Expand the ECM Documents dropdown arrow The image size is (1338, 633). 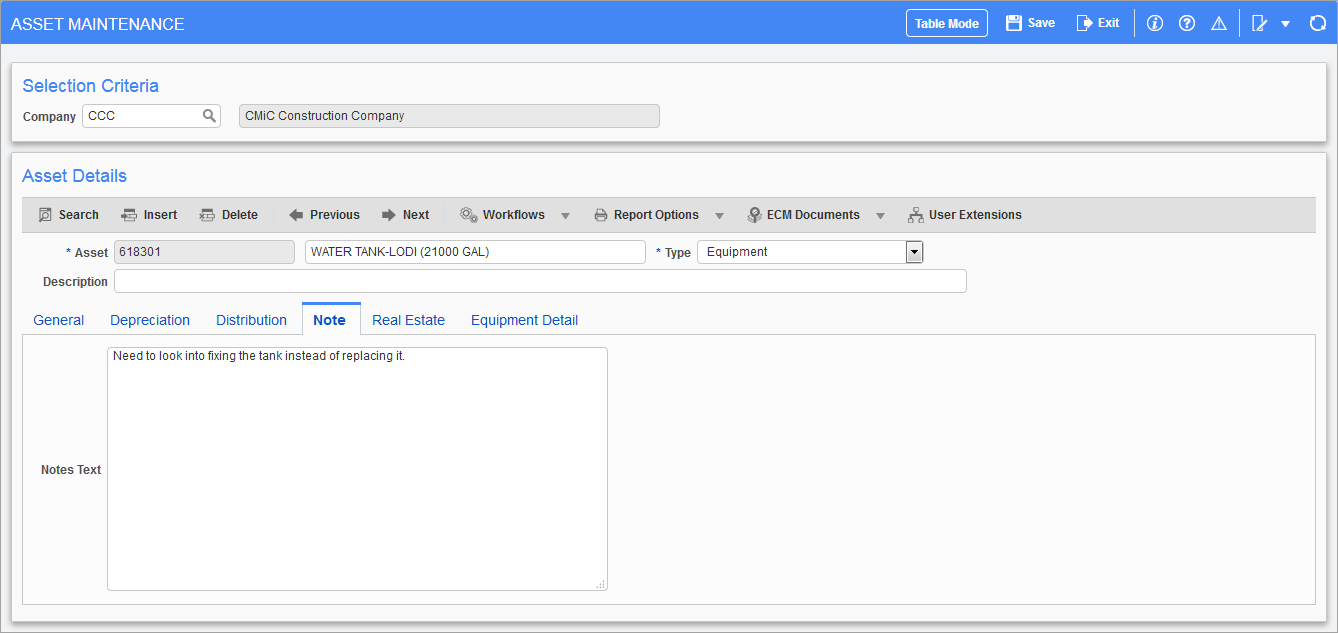(880, 216)
